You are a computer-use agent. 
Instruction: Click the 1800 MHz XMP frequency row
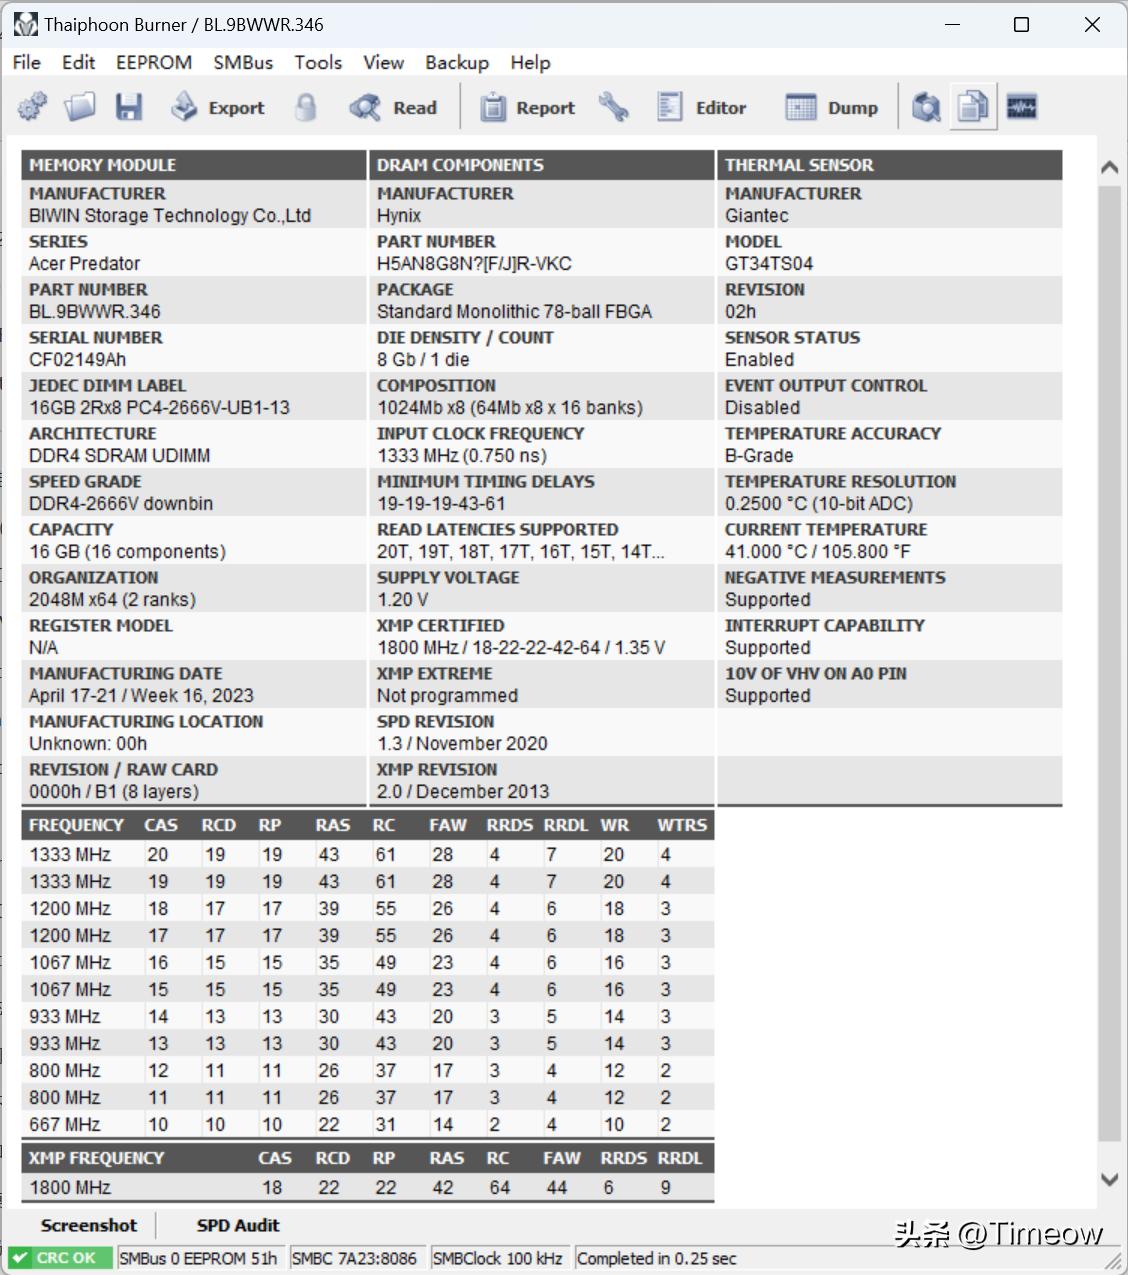[368, 1187]
